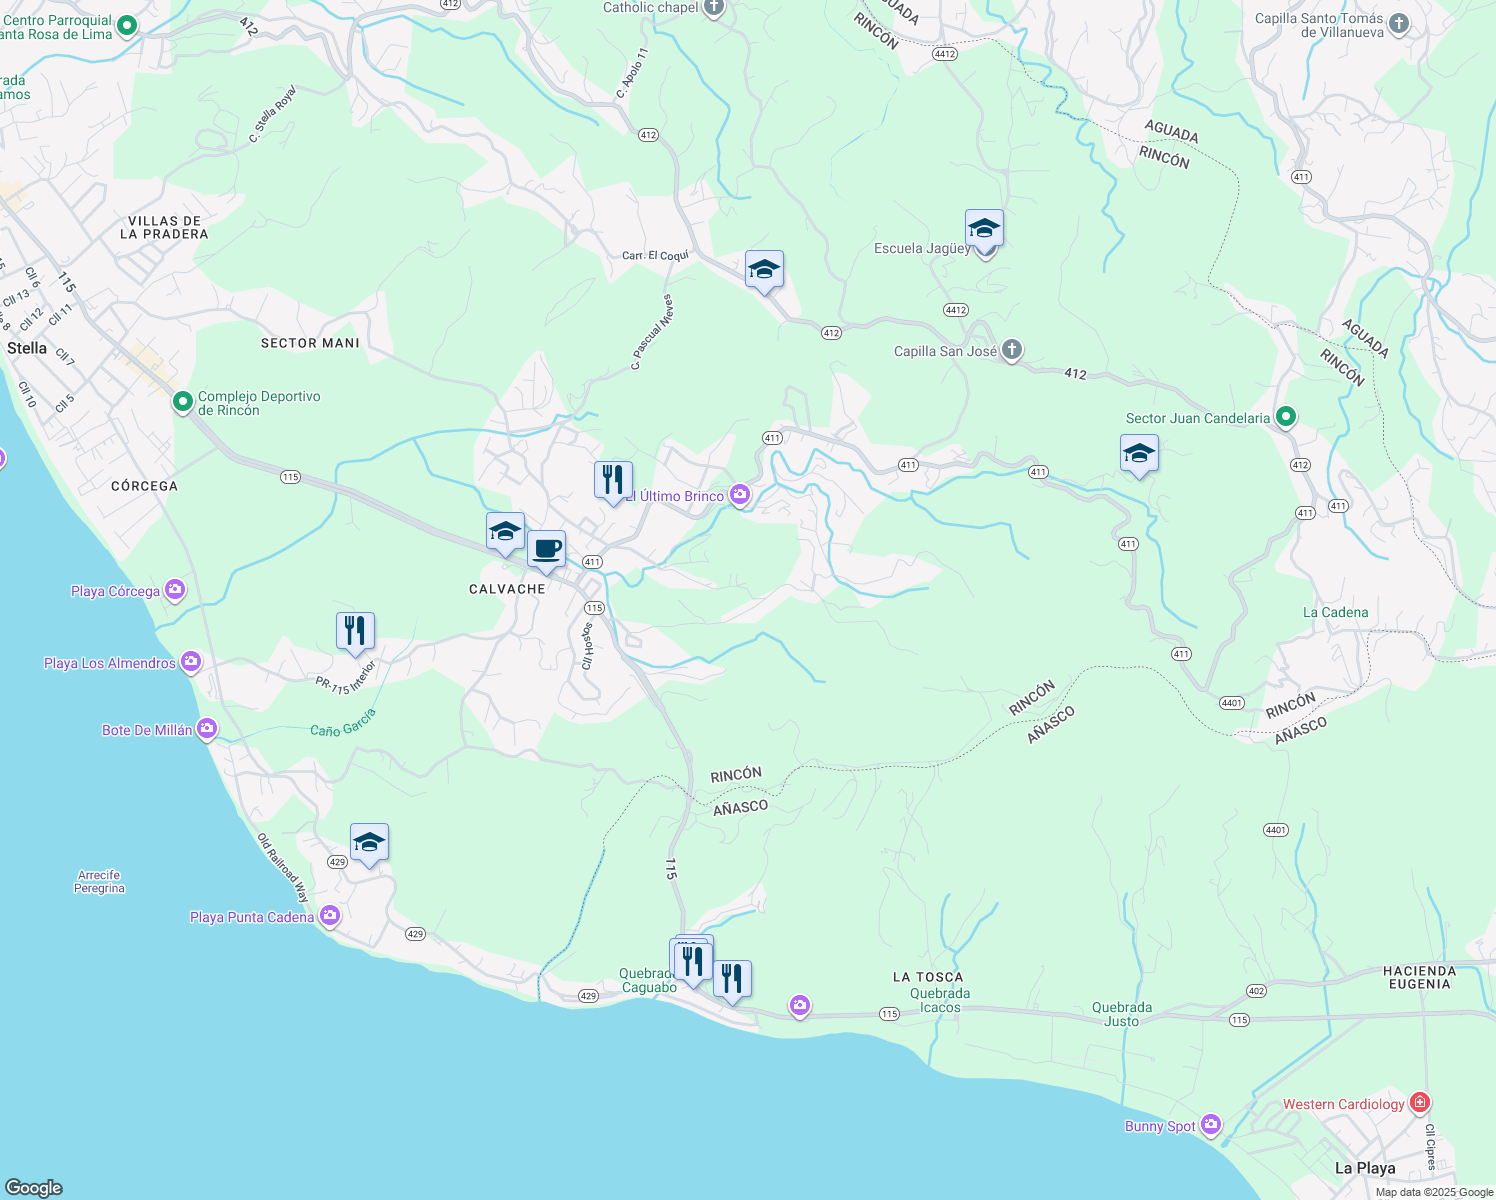Screen dimensions: 1496x1200
Task: Select the coffee shop marker near Calvache
Action: tap(546, 548)
